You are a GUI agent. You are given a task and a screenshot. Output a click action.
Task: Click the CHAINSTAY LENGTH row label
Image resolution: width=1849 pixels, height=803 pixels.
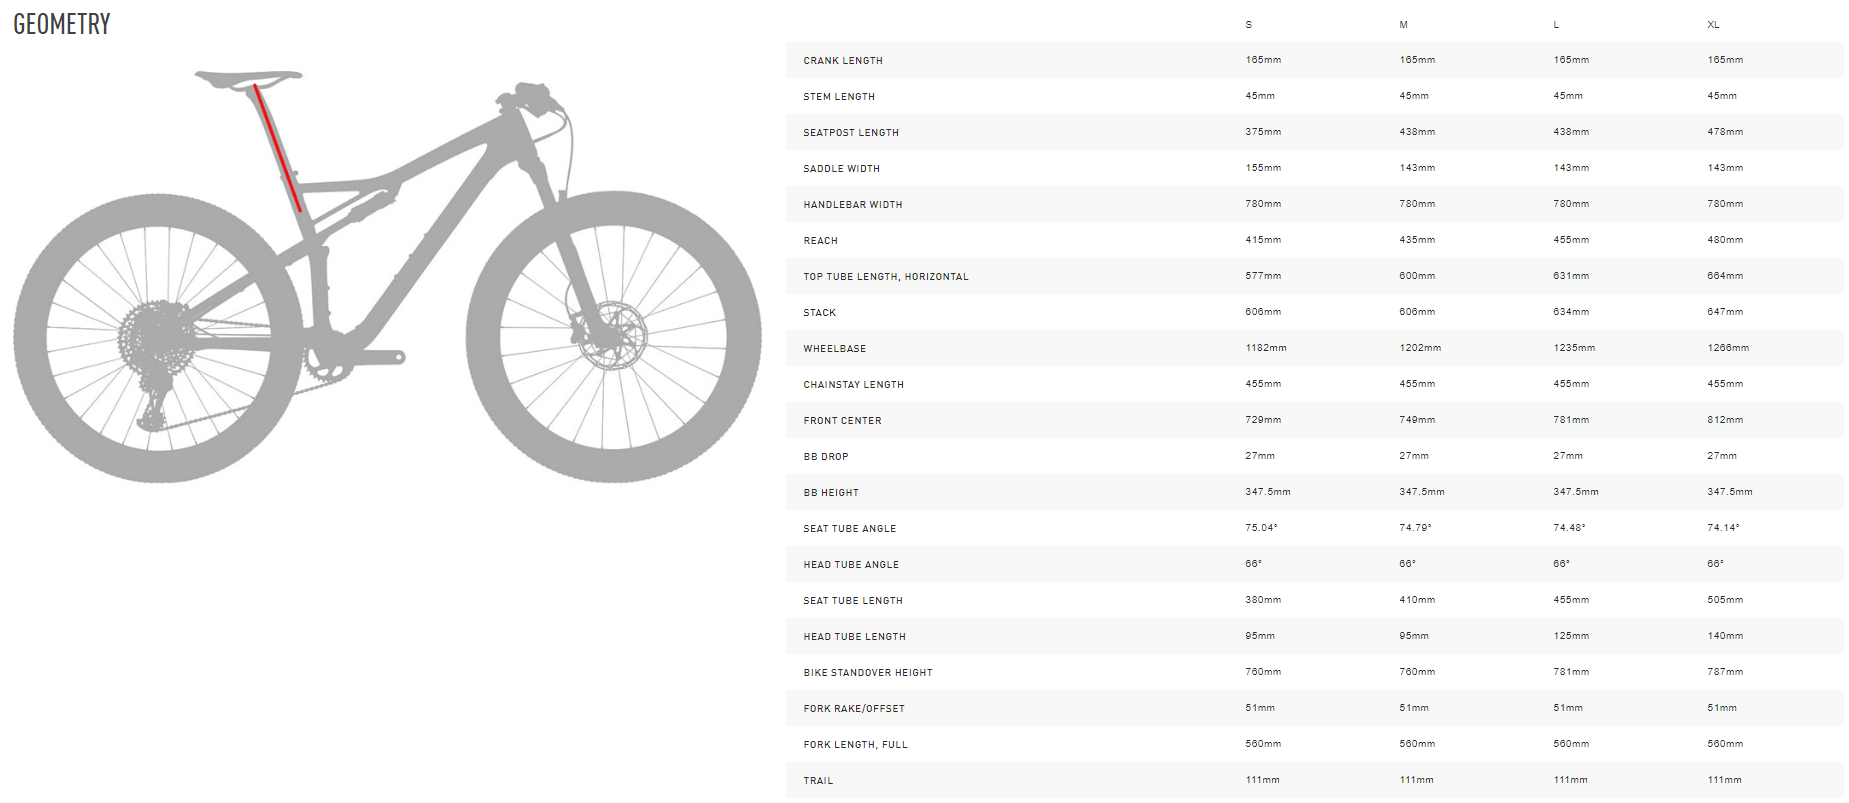tap(854, 385)
